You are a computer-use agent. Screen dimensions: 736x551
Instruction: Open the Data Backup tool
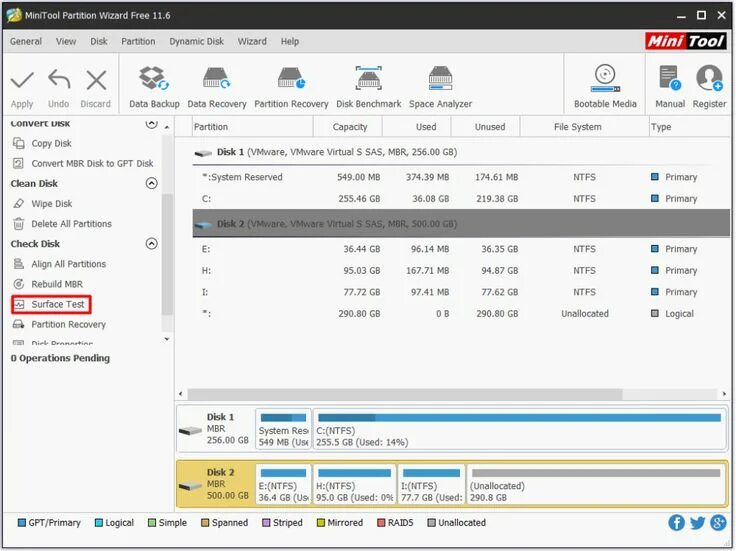coord(154,87)
